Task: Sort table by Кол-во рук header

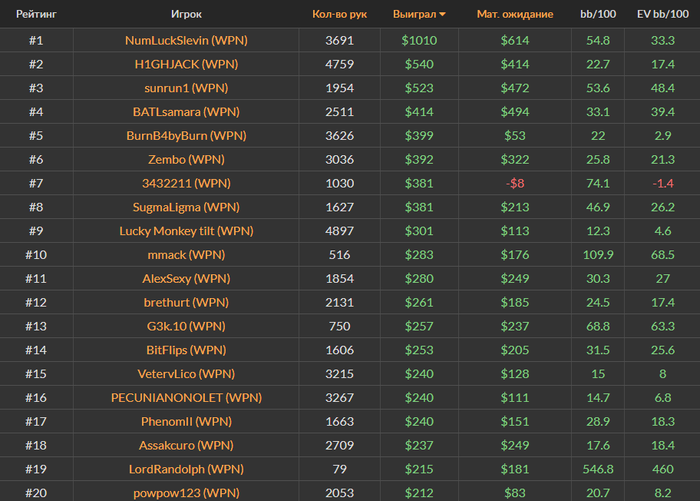Action: [x=339, y=14]
